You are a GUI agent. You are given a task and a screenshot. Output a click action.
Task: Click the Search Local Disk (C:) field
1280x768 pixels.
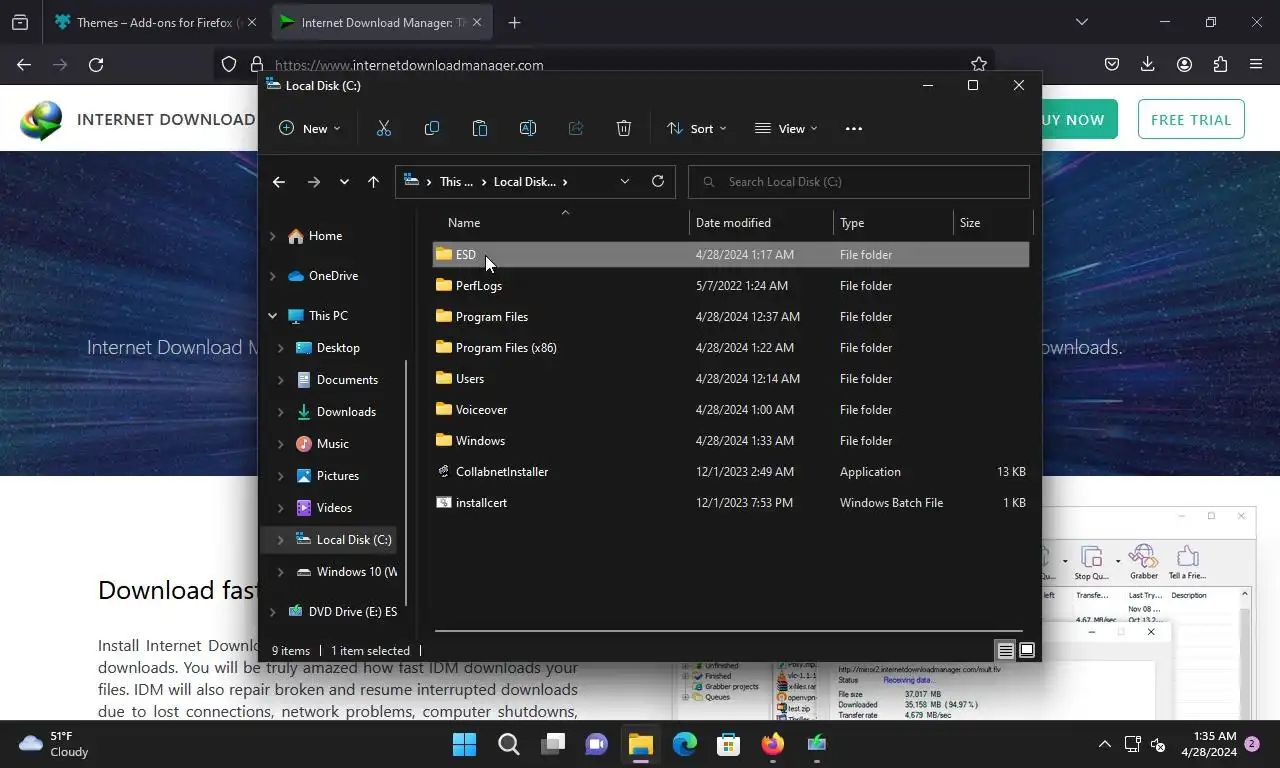pos(859,182)
